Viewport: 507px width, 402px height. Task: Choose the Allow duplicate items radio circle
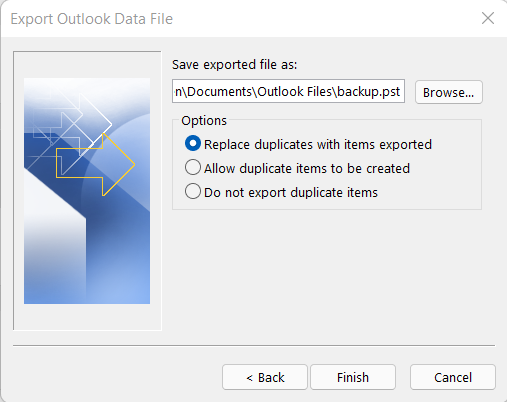(x=193, y=168)
